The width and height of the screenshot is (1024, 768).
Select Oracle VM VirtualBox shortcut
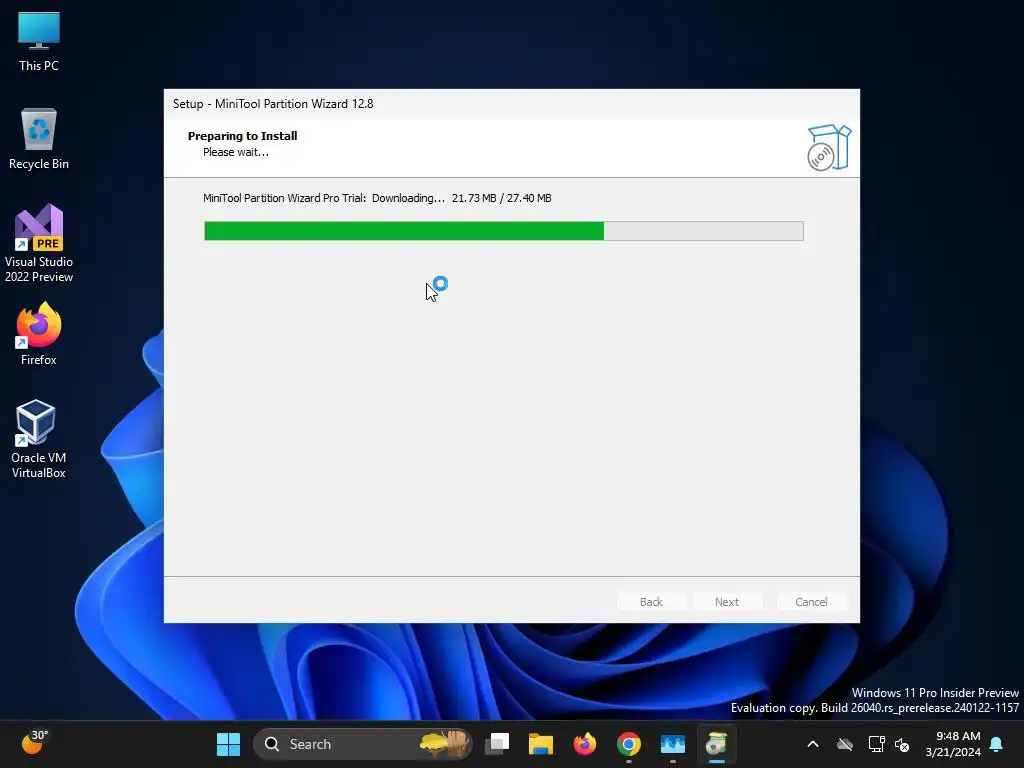tap(39, 439)
